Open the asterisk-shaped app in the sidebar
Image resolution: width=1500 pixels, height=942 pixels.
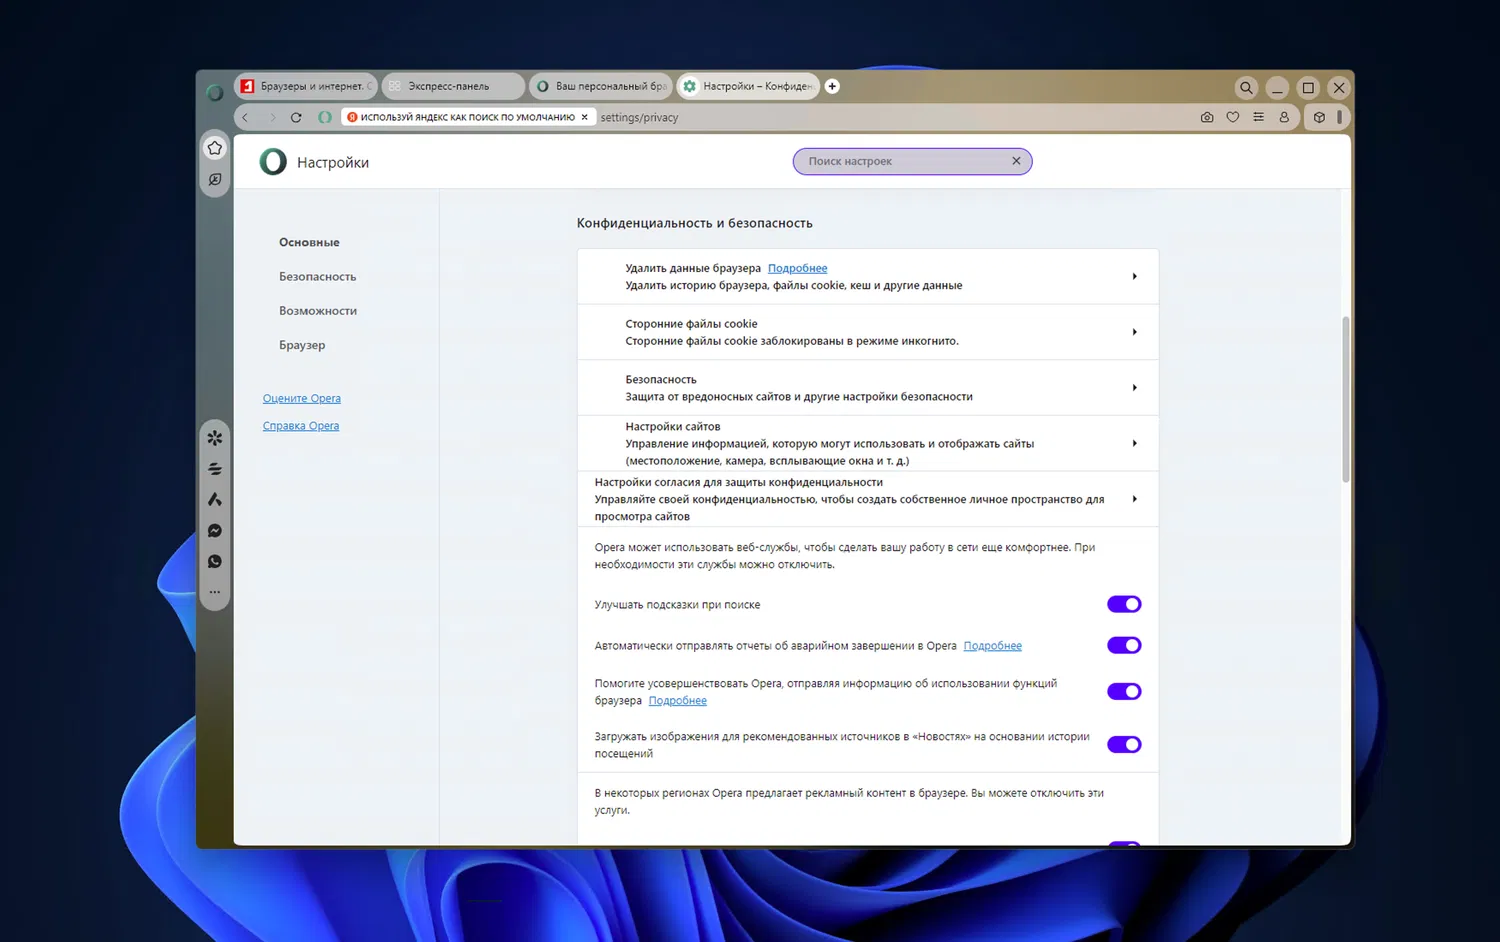(215, 438)
